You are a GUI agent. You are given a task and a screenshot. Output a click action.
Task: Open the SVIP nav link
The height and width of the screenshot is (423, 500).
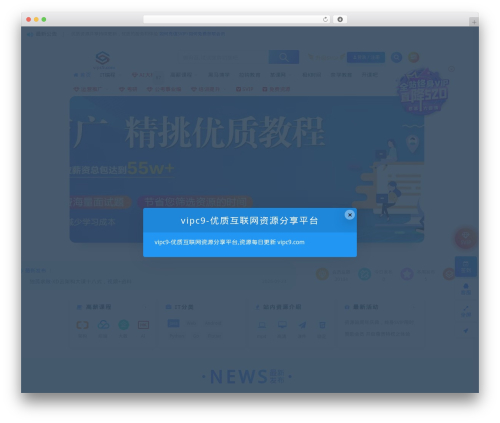tap(244, 89)
